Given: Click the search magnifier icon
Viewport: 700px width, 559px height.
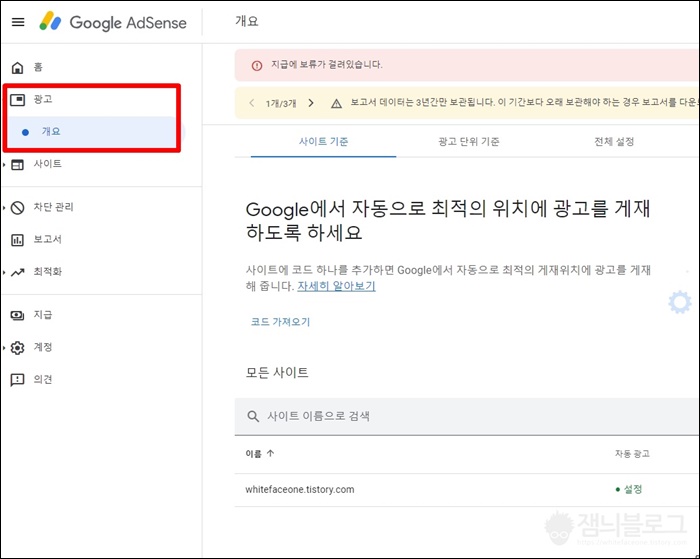Looking at the screenshot, I should (253, 416).
